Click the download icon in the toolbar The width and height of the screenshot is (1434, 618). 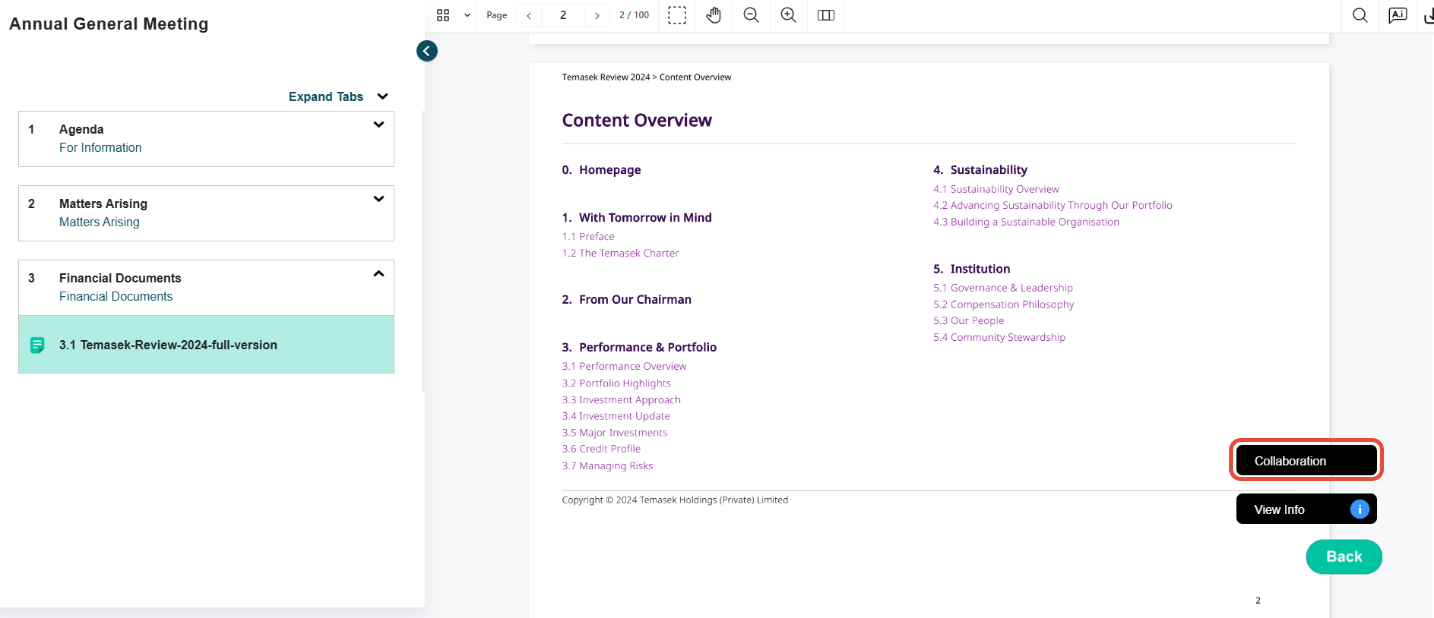point(1428,15)
